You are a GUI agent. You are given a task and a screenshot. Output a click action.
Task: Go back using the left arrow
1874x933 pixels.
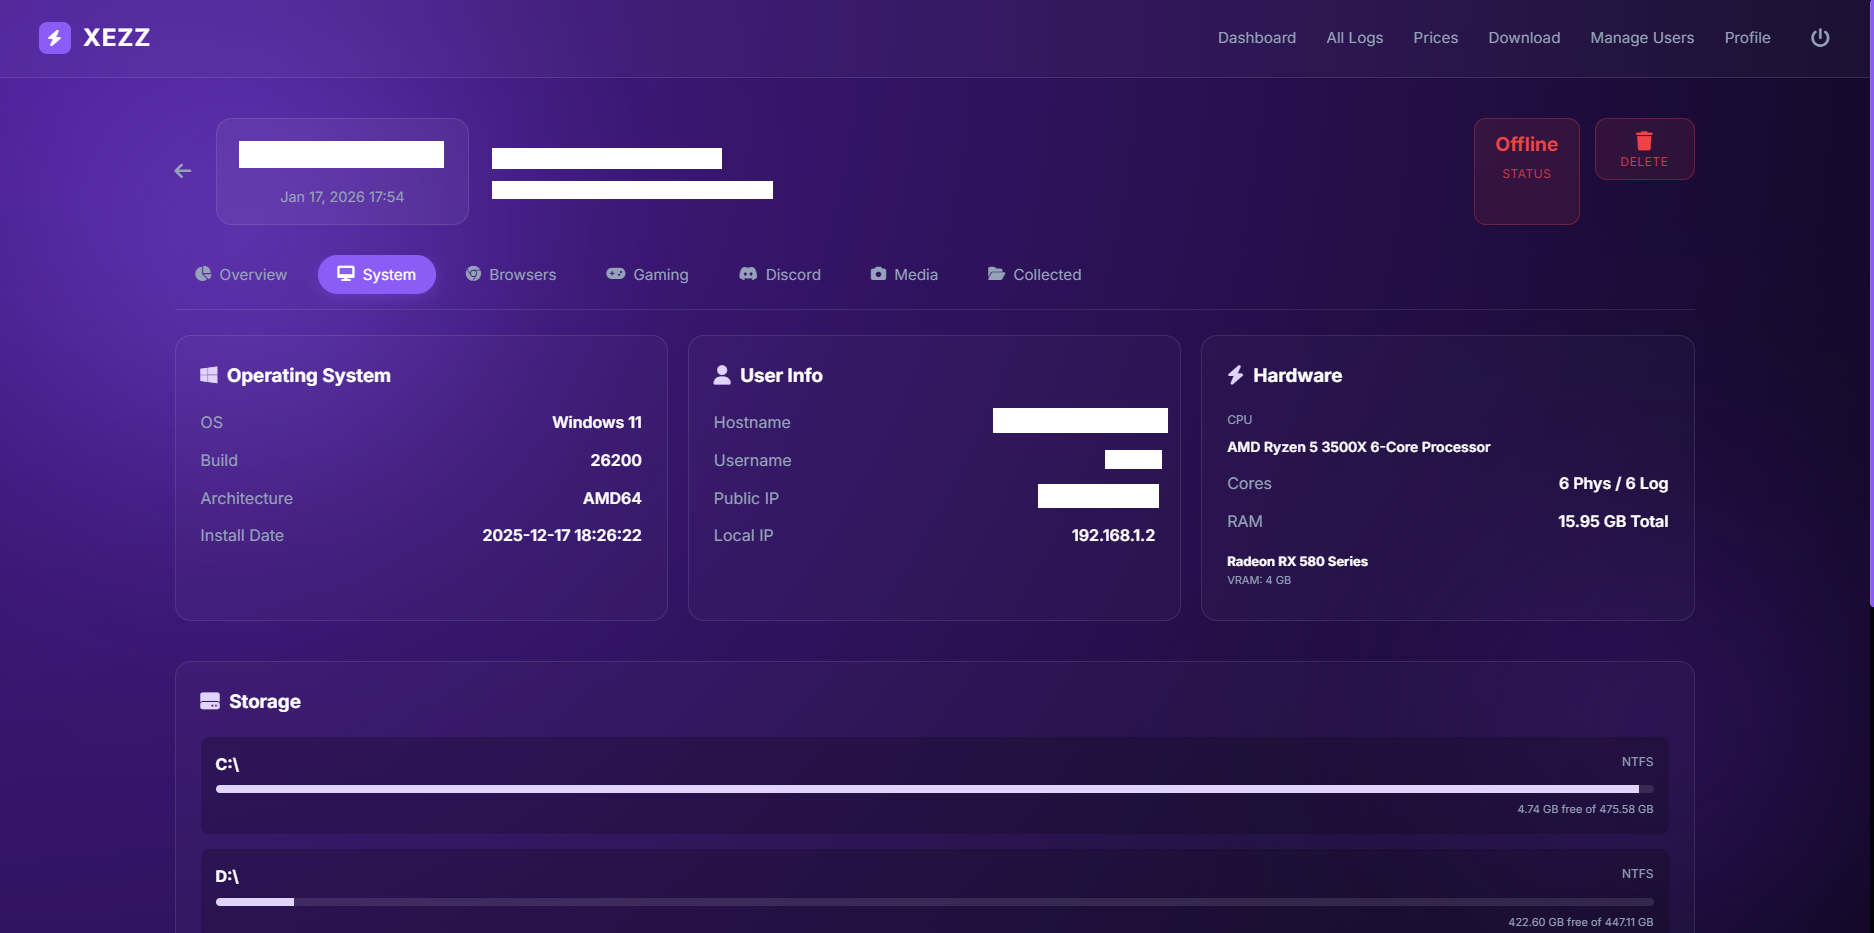tap(183, 171)
